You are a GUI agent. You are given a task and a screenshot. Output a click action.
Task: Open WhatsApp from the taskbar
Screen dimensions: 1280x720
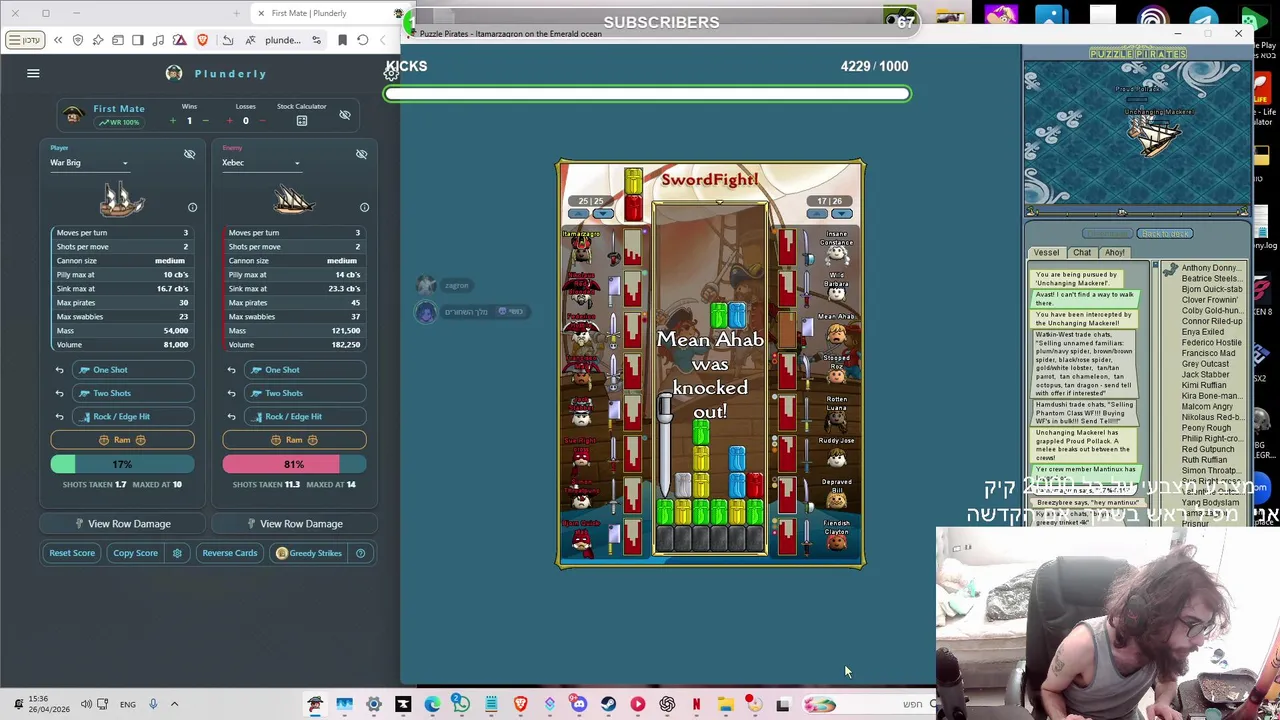(462, 705)
